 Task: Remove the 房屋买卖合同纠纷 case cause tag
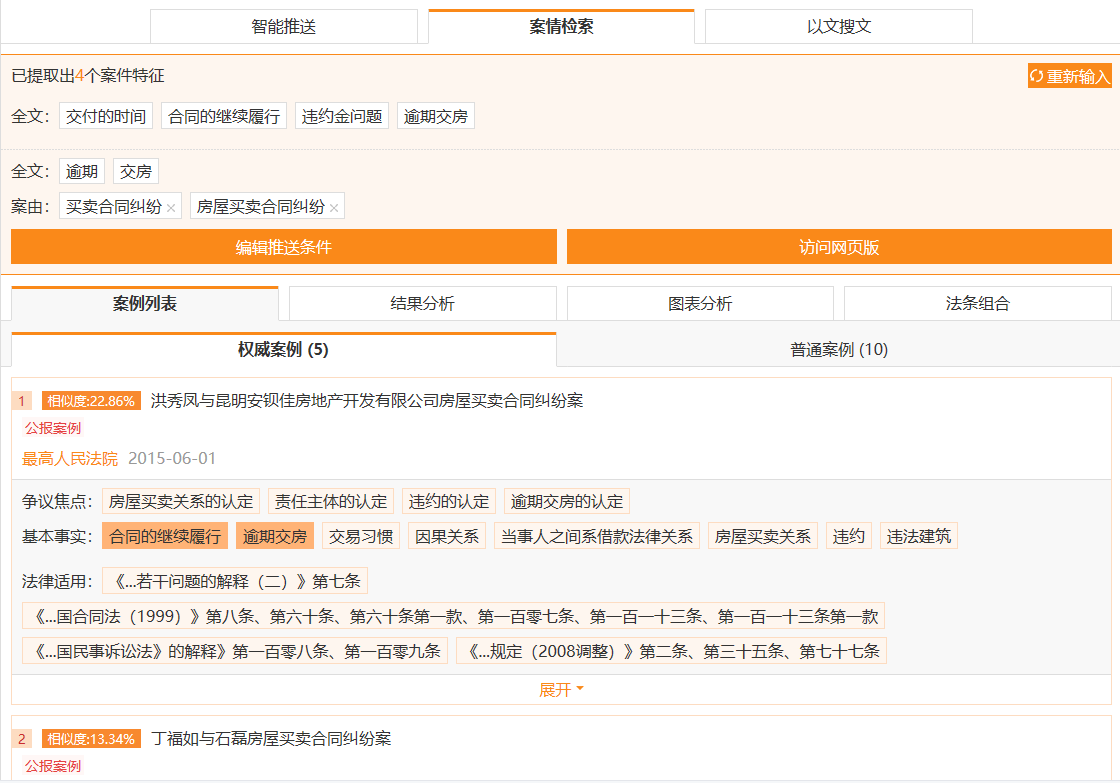(x=334, y=208)
